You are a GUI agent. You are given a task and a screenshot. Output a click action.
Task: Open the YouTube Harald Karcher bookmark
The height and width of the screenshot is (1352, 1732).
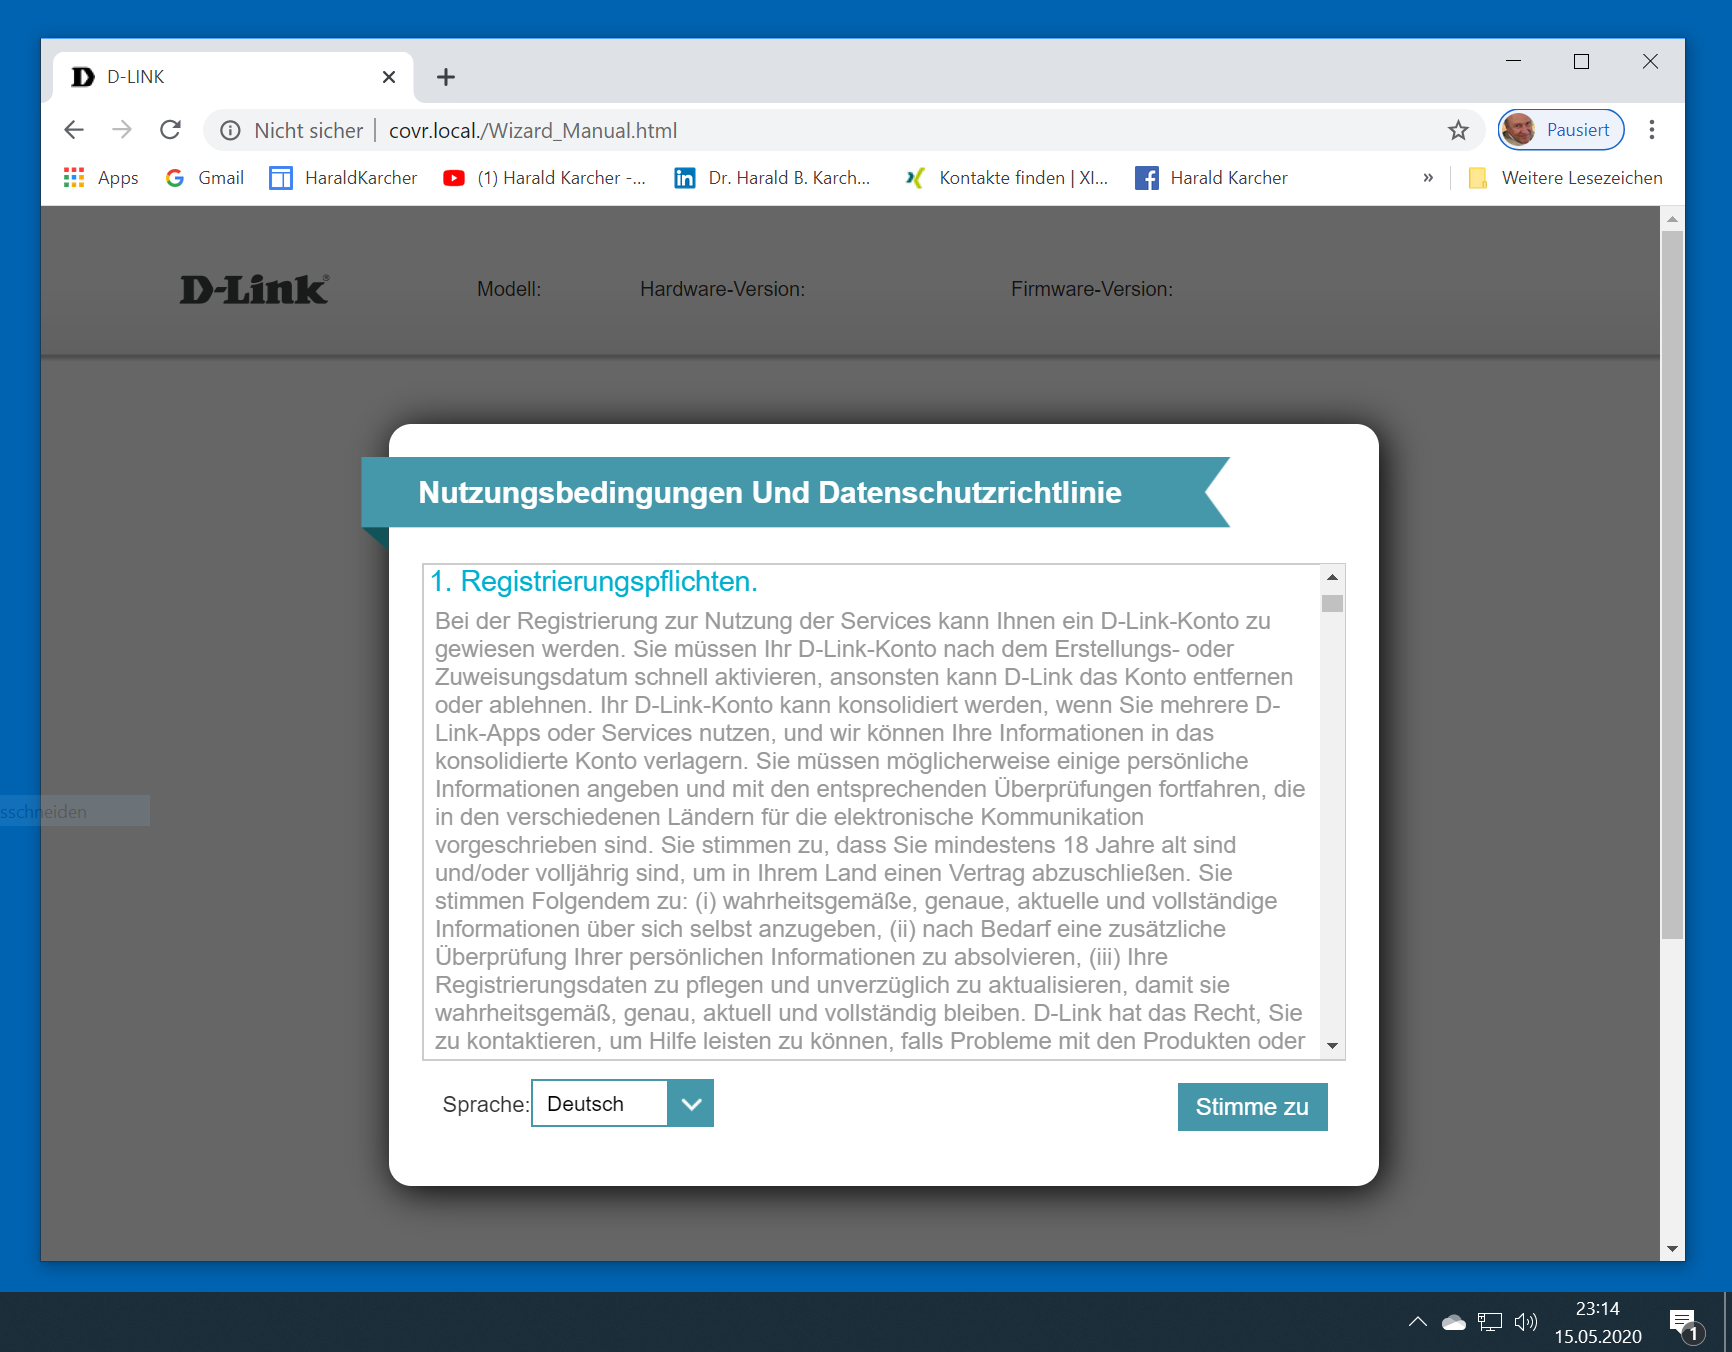(545, 178)
